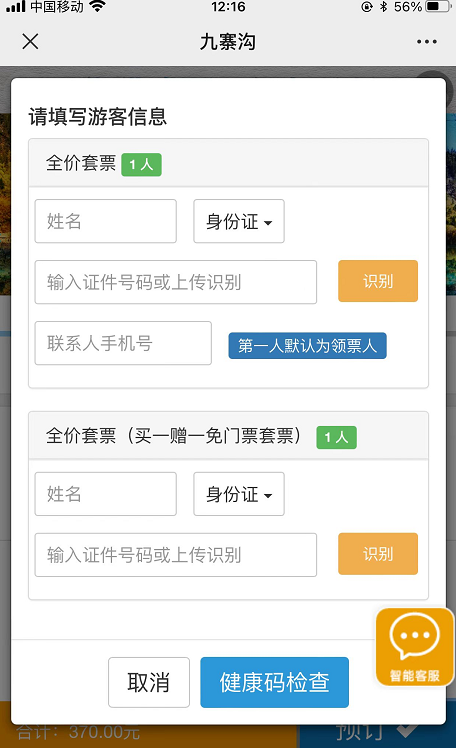The image size is (456, 748).
Task: Open the 智能客服 chat assistant icon
Action: click(414, 646)
